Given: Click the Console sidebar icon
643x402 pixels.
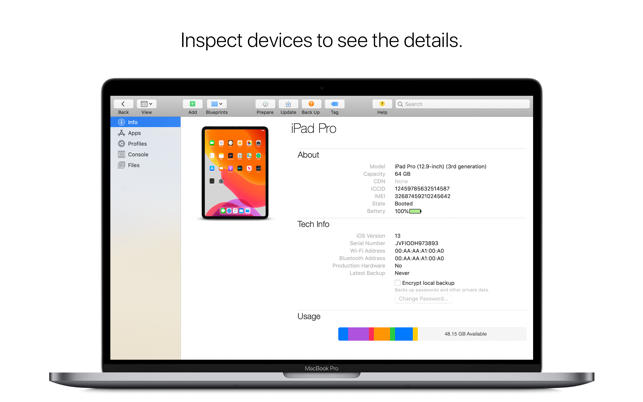Looking at the screenshot, I should pos(121,154).
